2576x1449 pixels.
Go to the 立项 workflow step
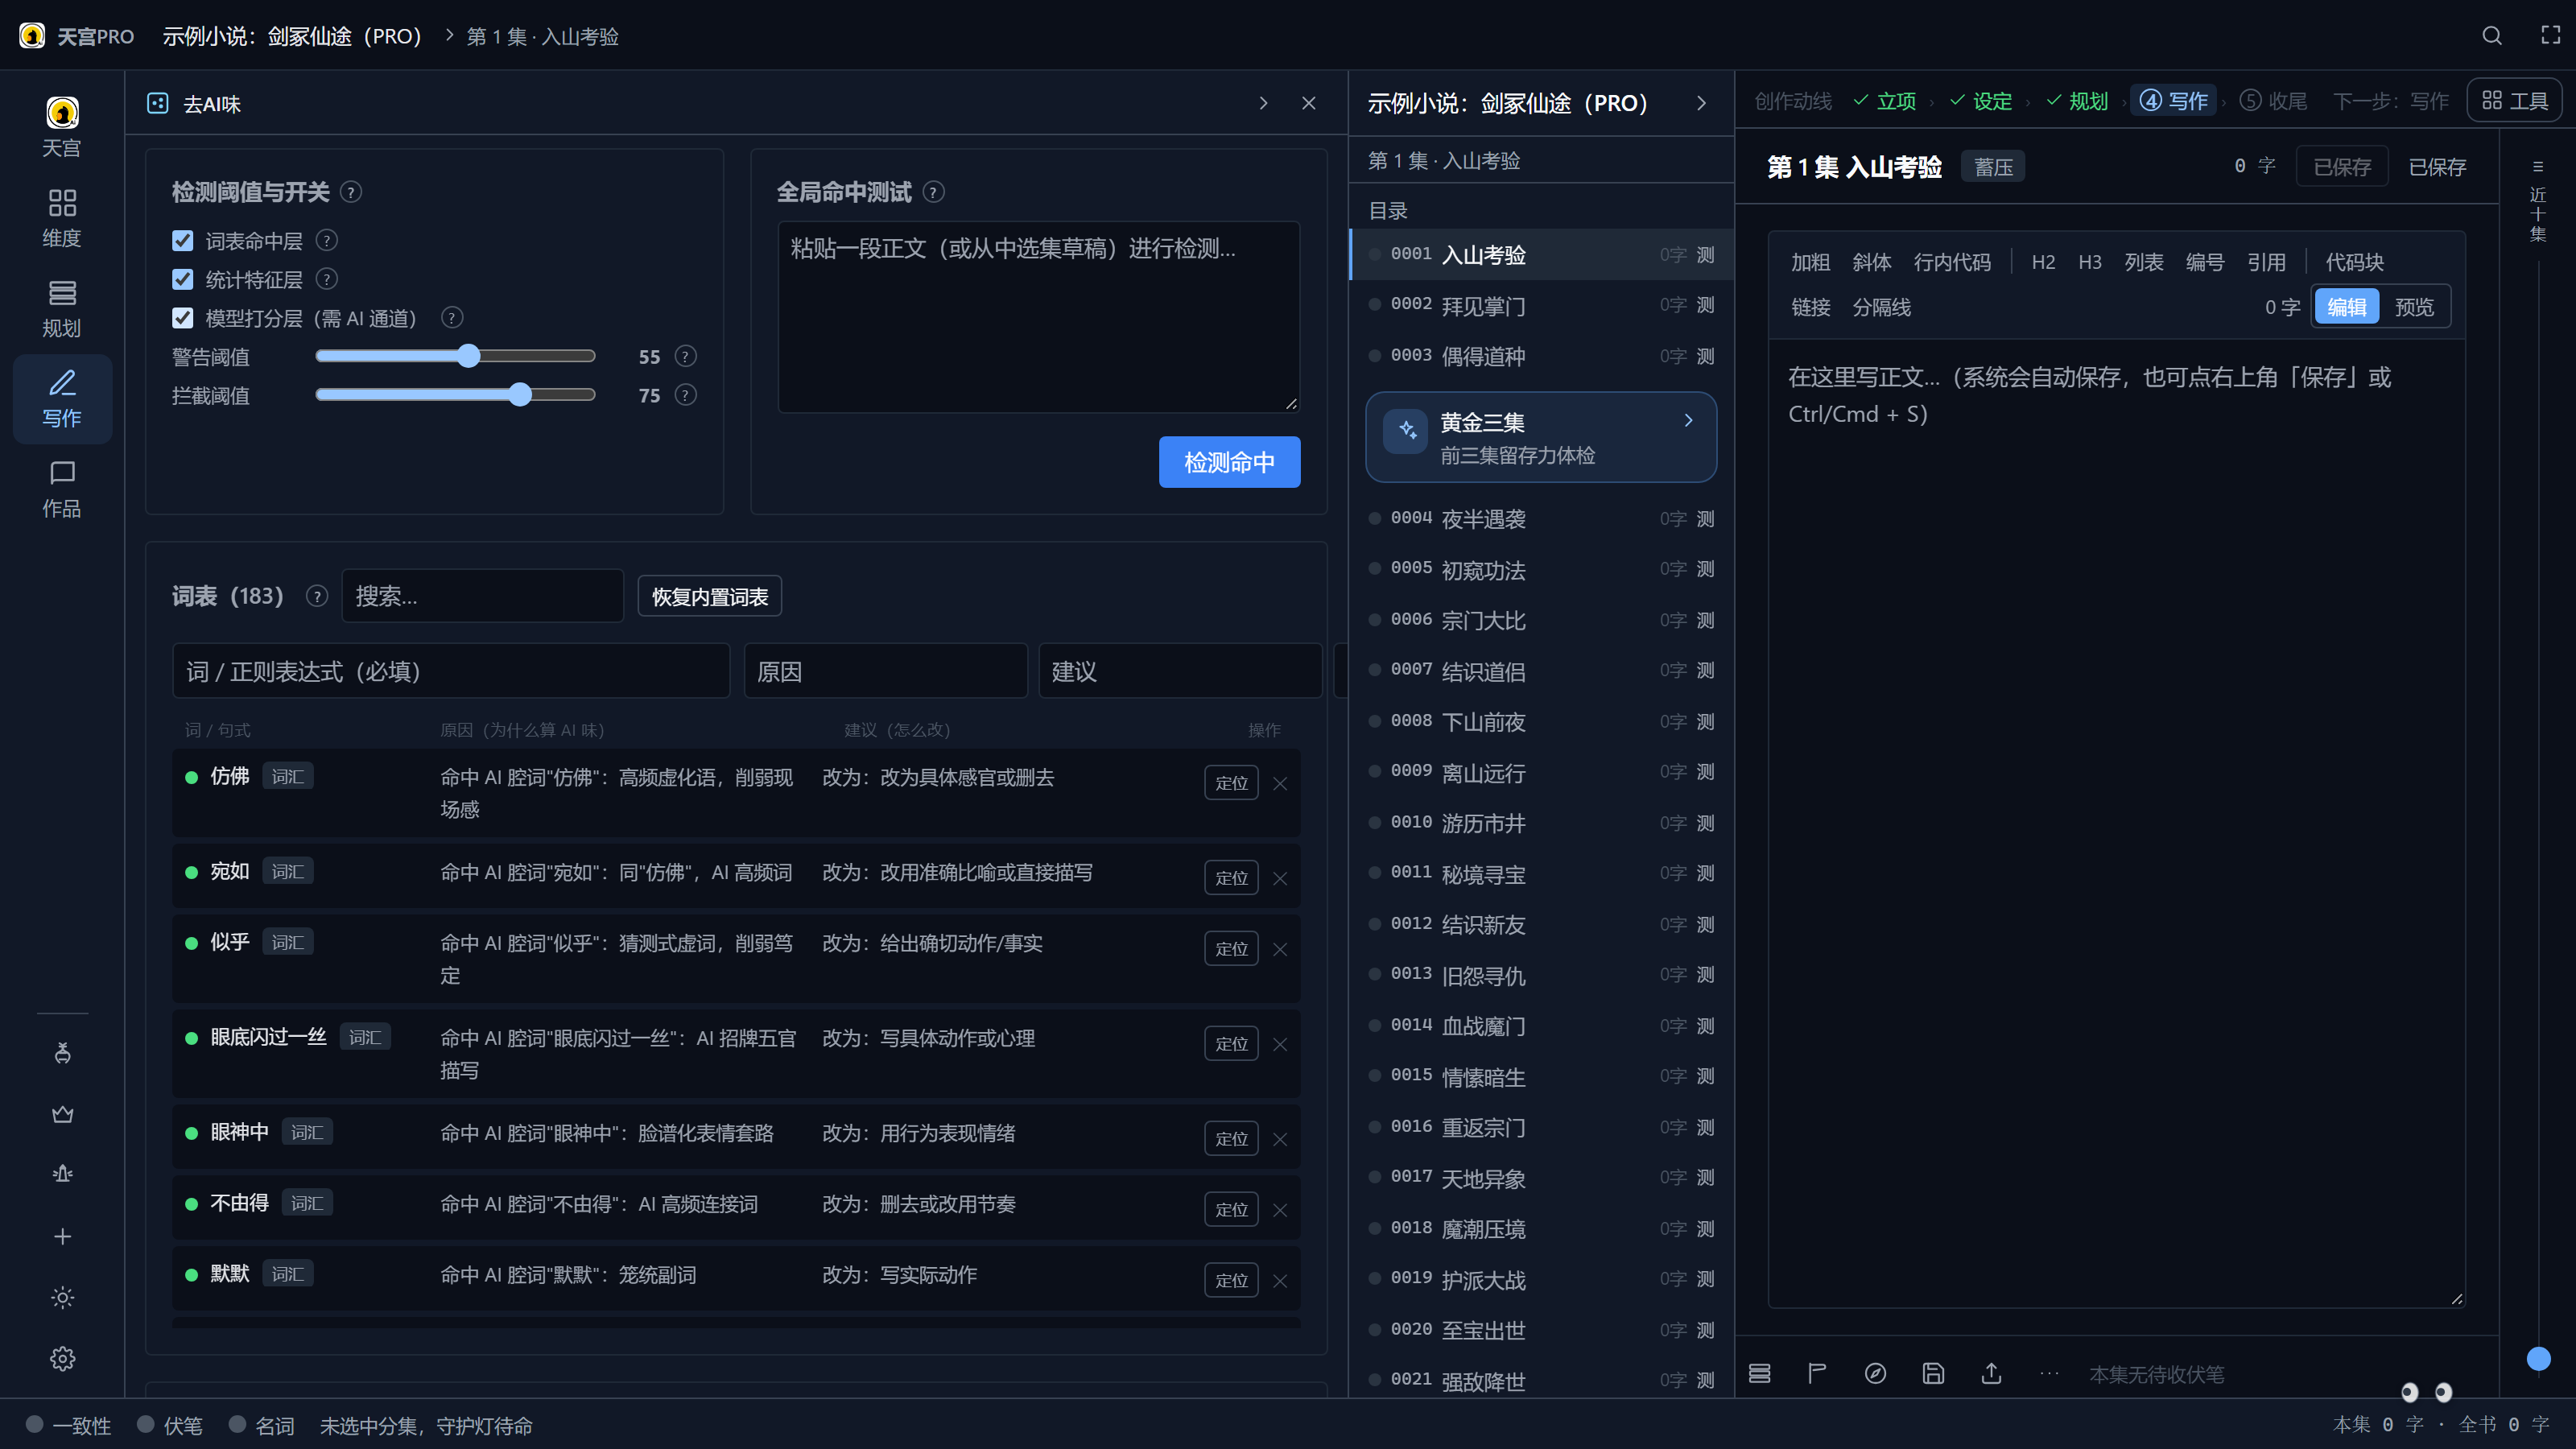(1885, 101)
